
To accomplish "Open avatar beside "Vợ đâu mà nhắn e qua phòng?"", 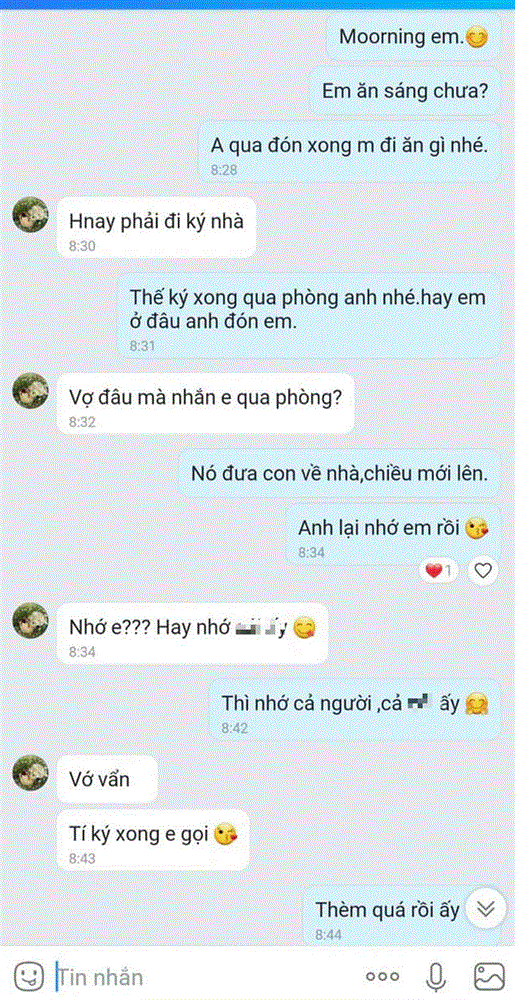I will pos(31,390).
